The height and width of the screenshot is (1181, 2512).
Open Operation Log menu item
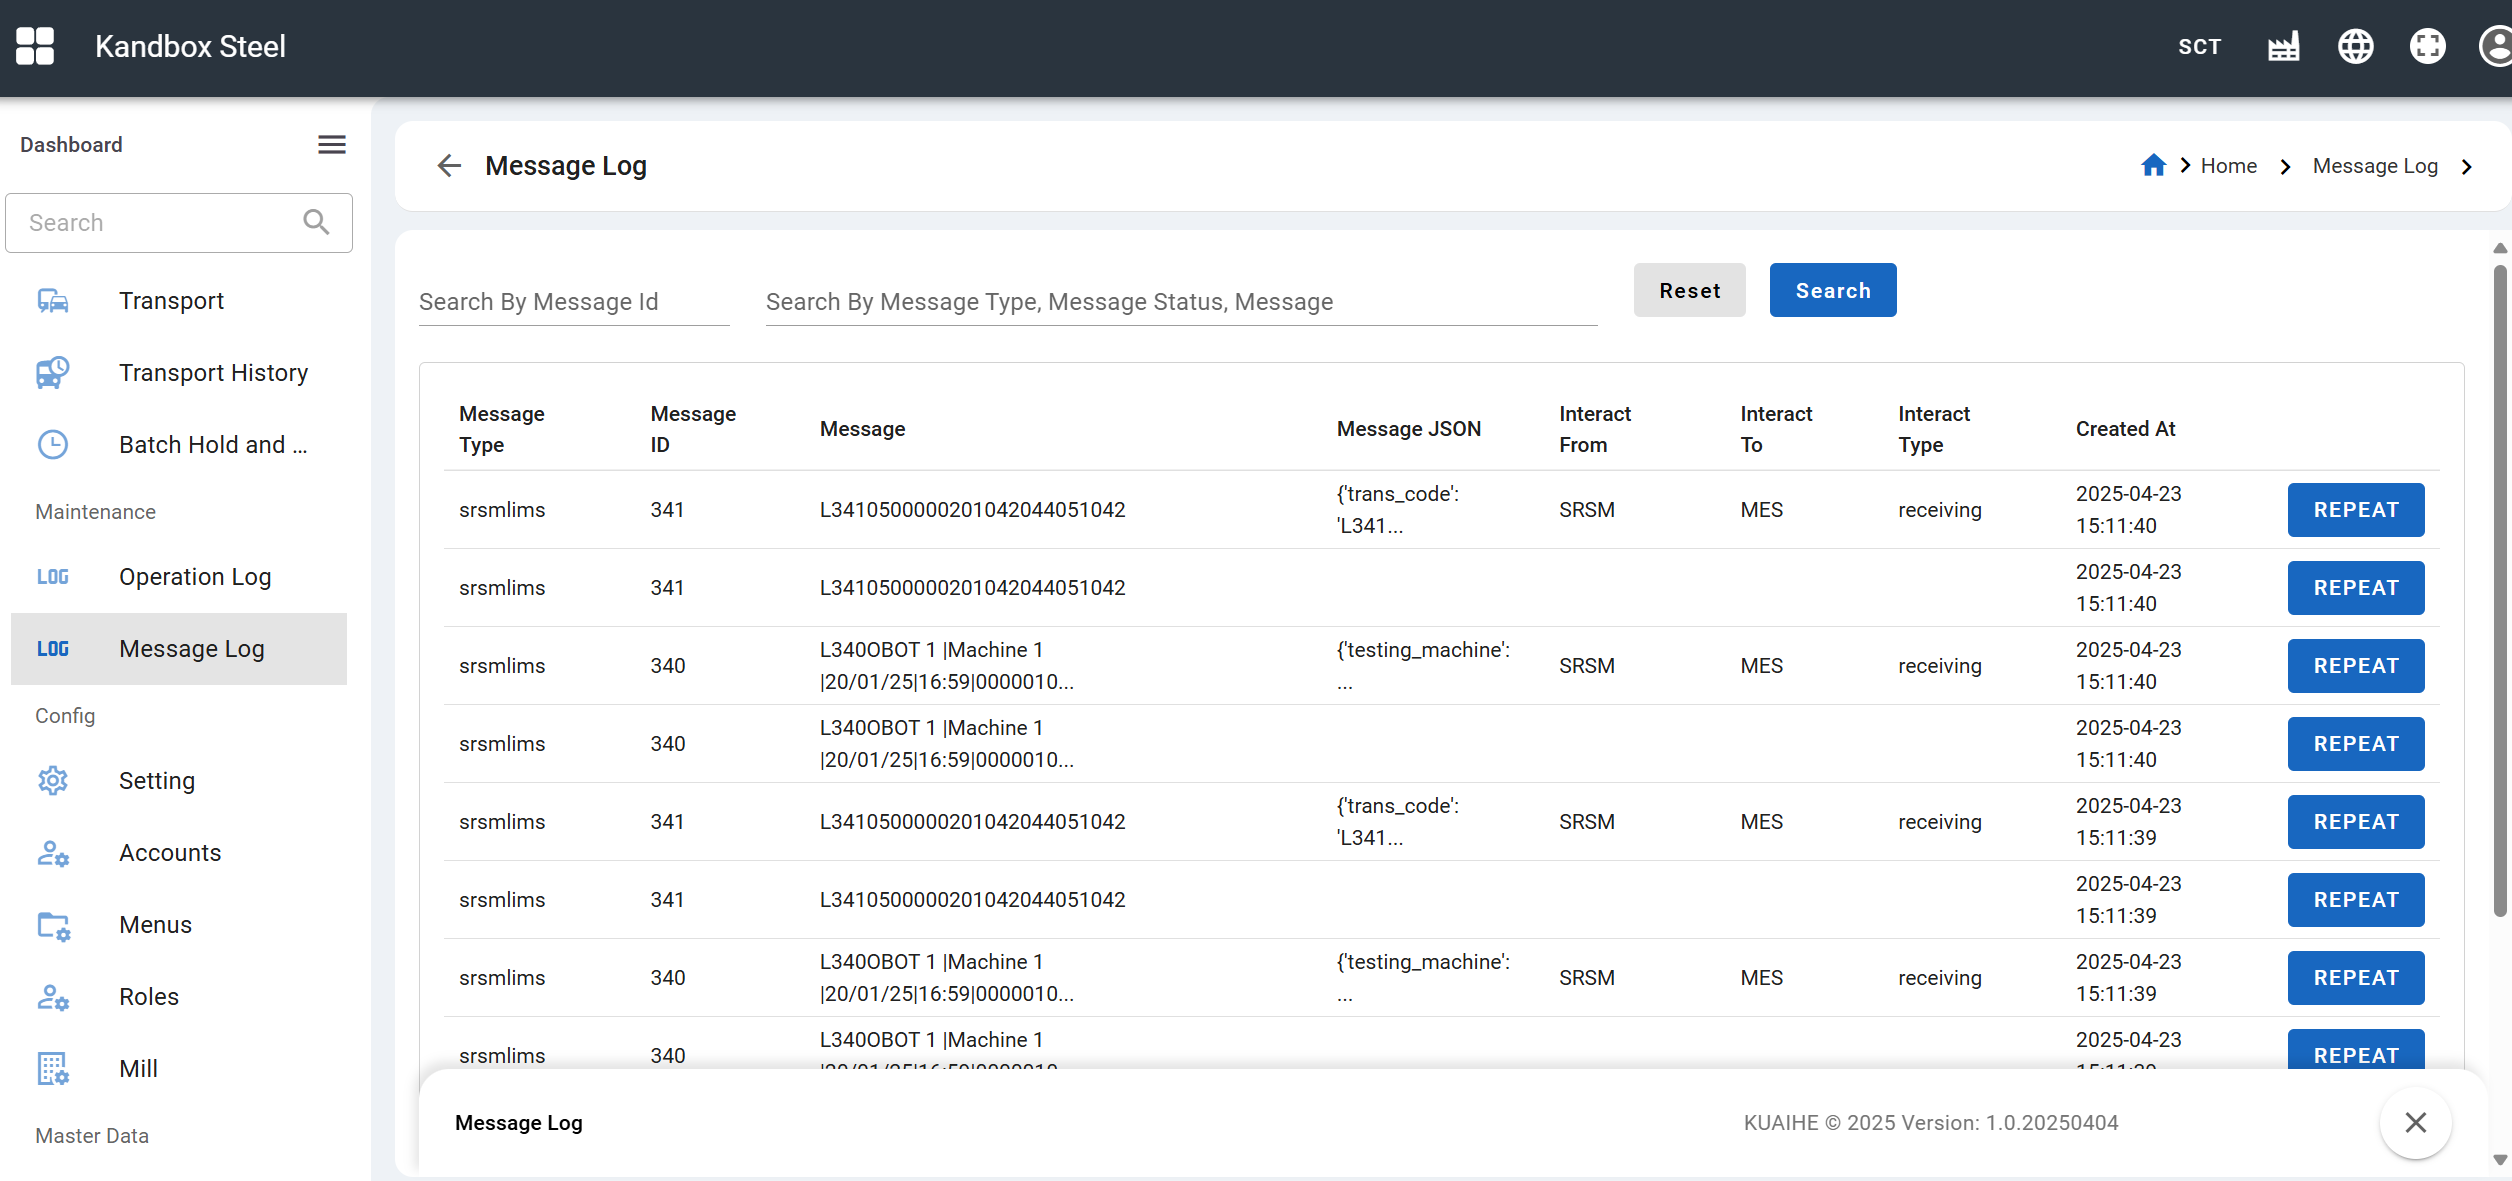[x=195, y=577]
